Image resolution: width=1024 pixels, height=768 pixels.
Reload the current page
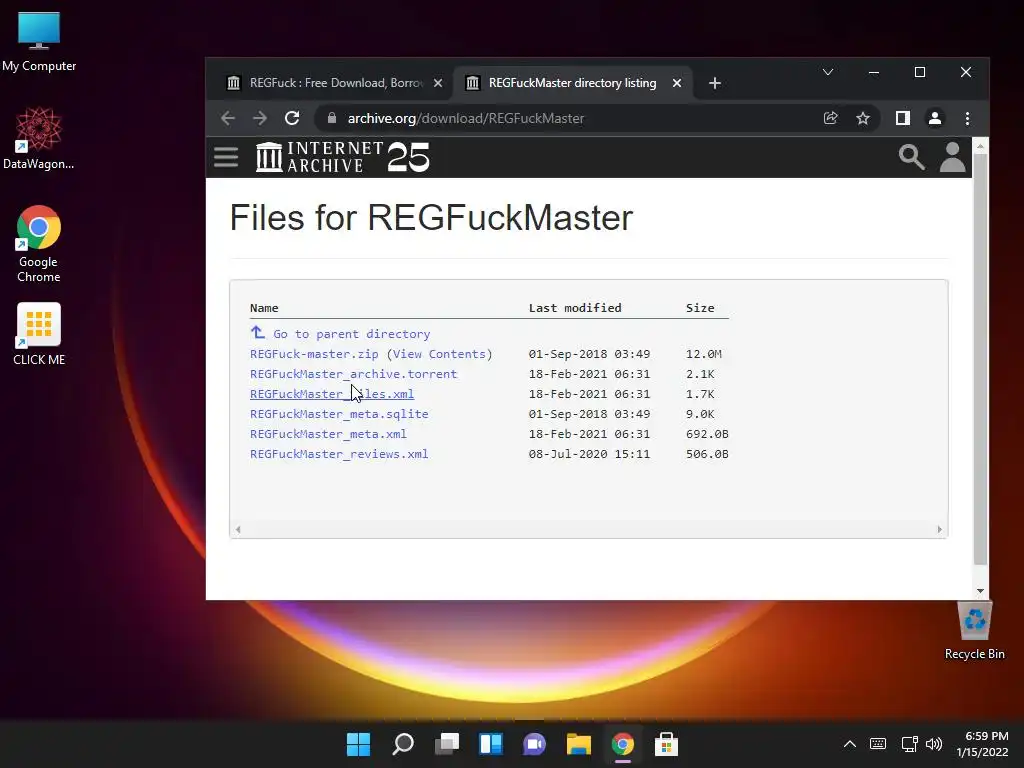pos(292,118)
